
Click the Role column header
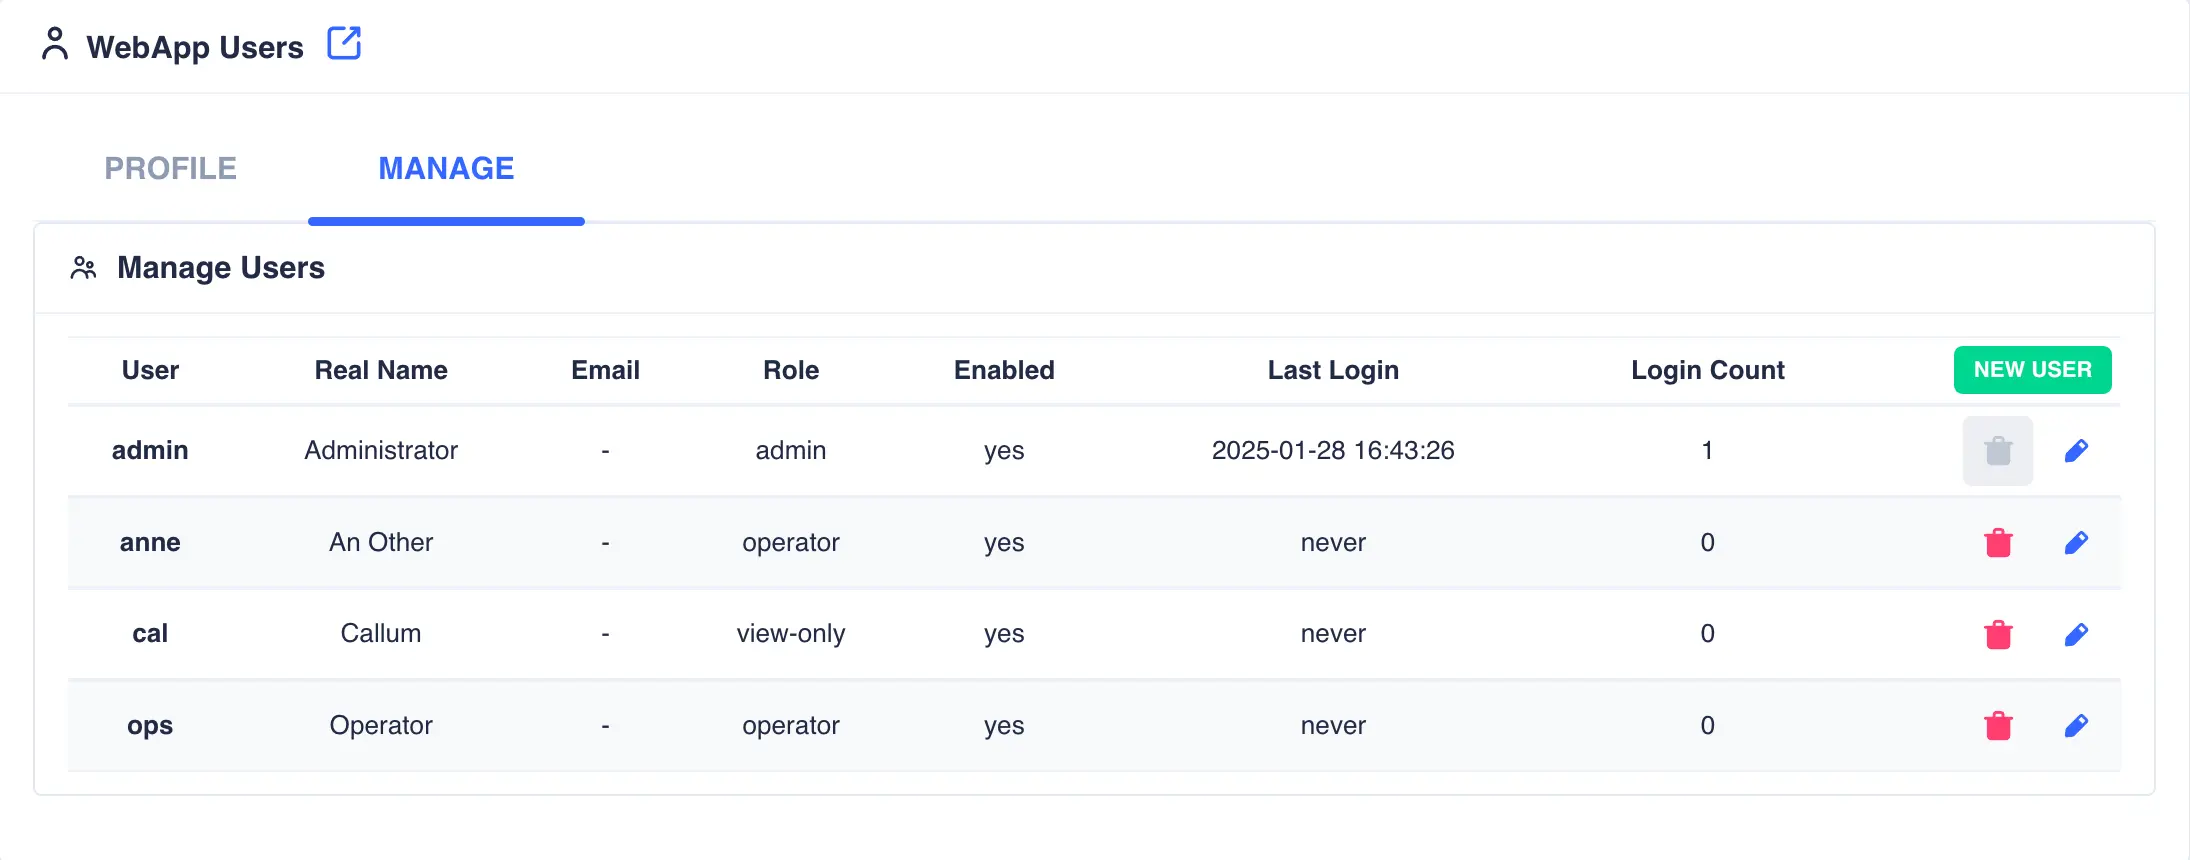click(790, 369)
